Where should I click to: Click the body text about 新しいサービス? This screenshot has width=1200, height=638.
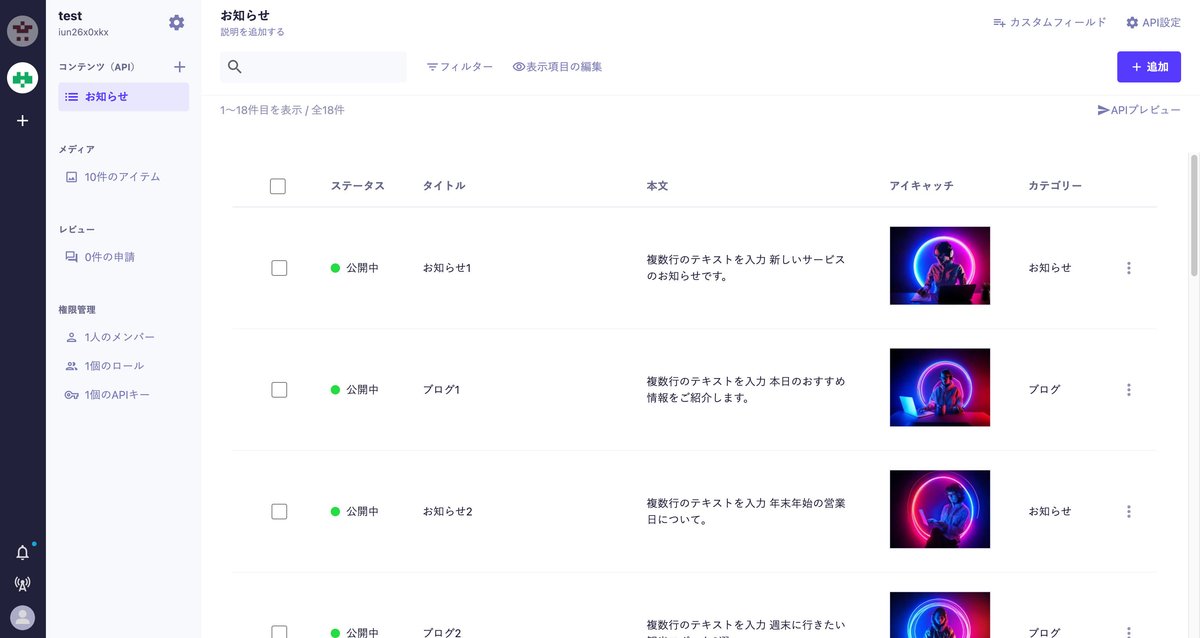[x=746, y=268]
